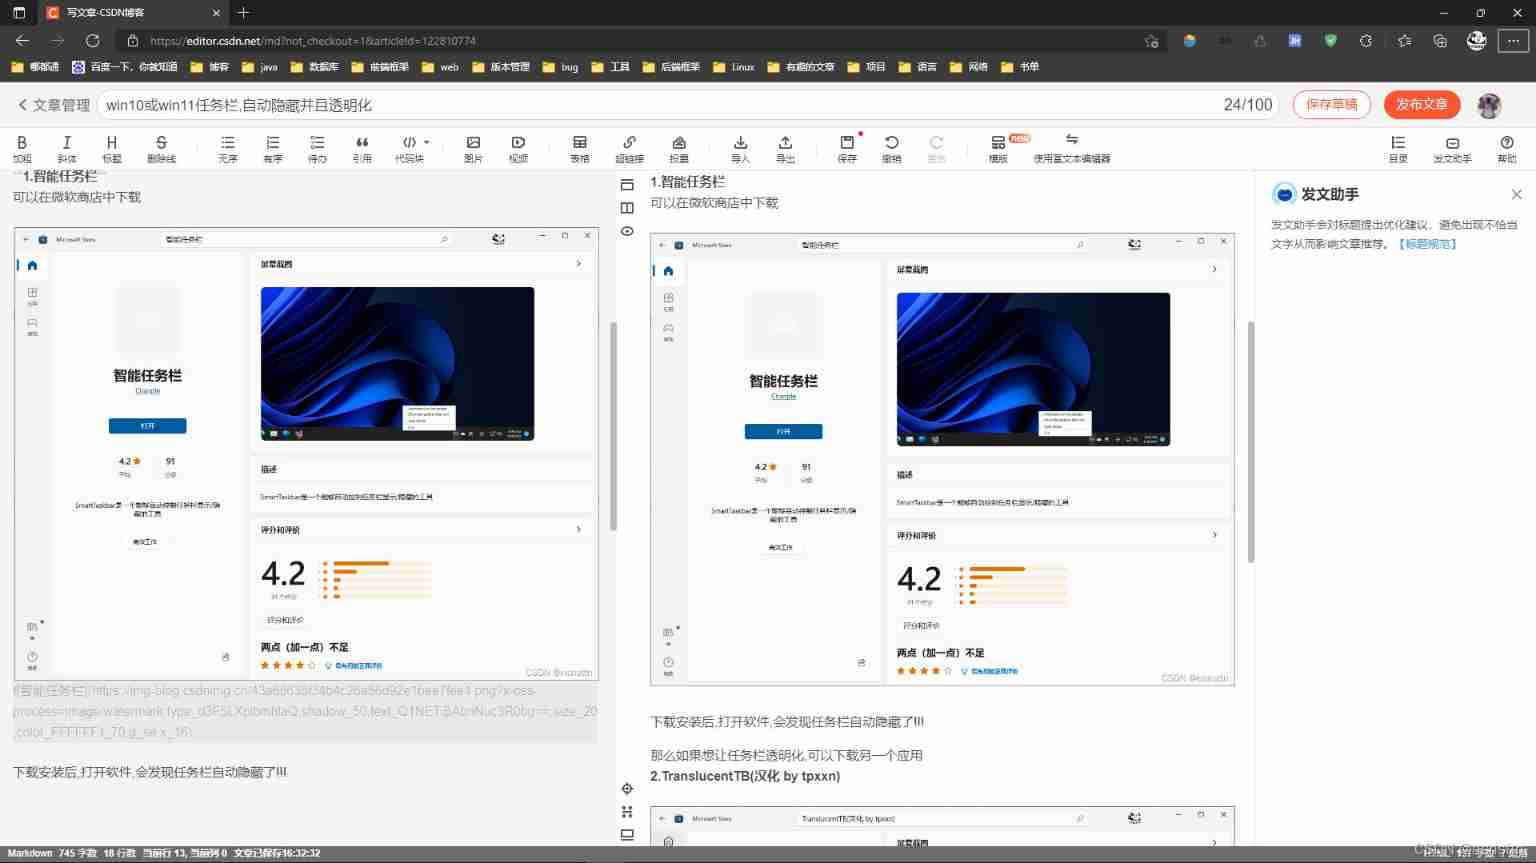
Task: Apply italic (斜体) formatting
Action: (x=67, y=148)
